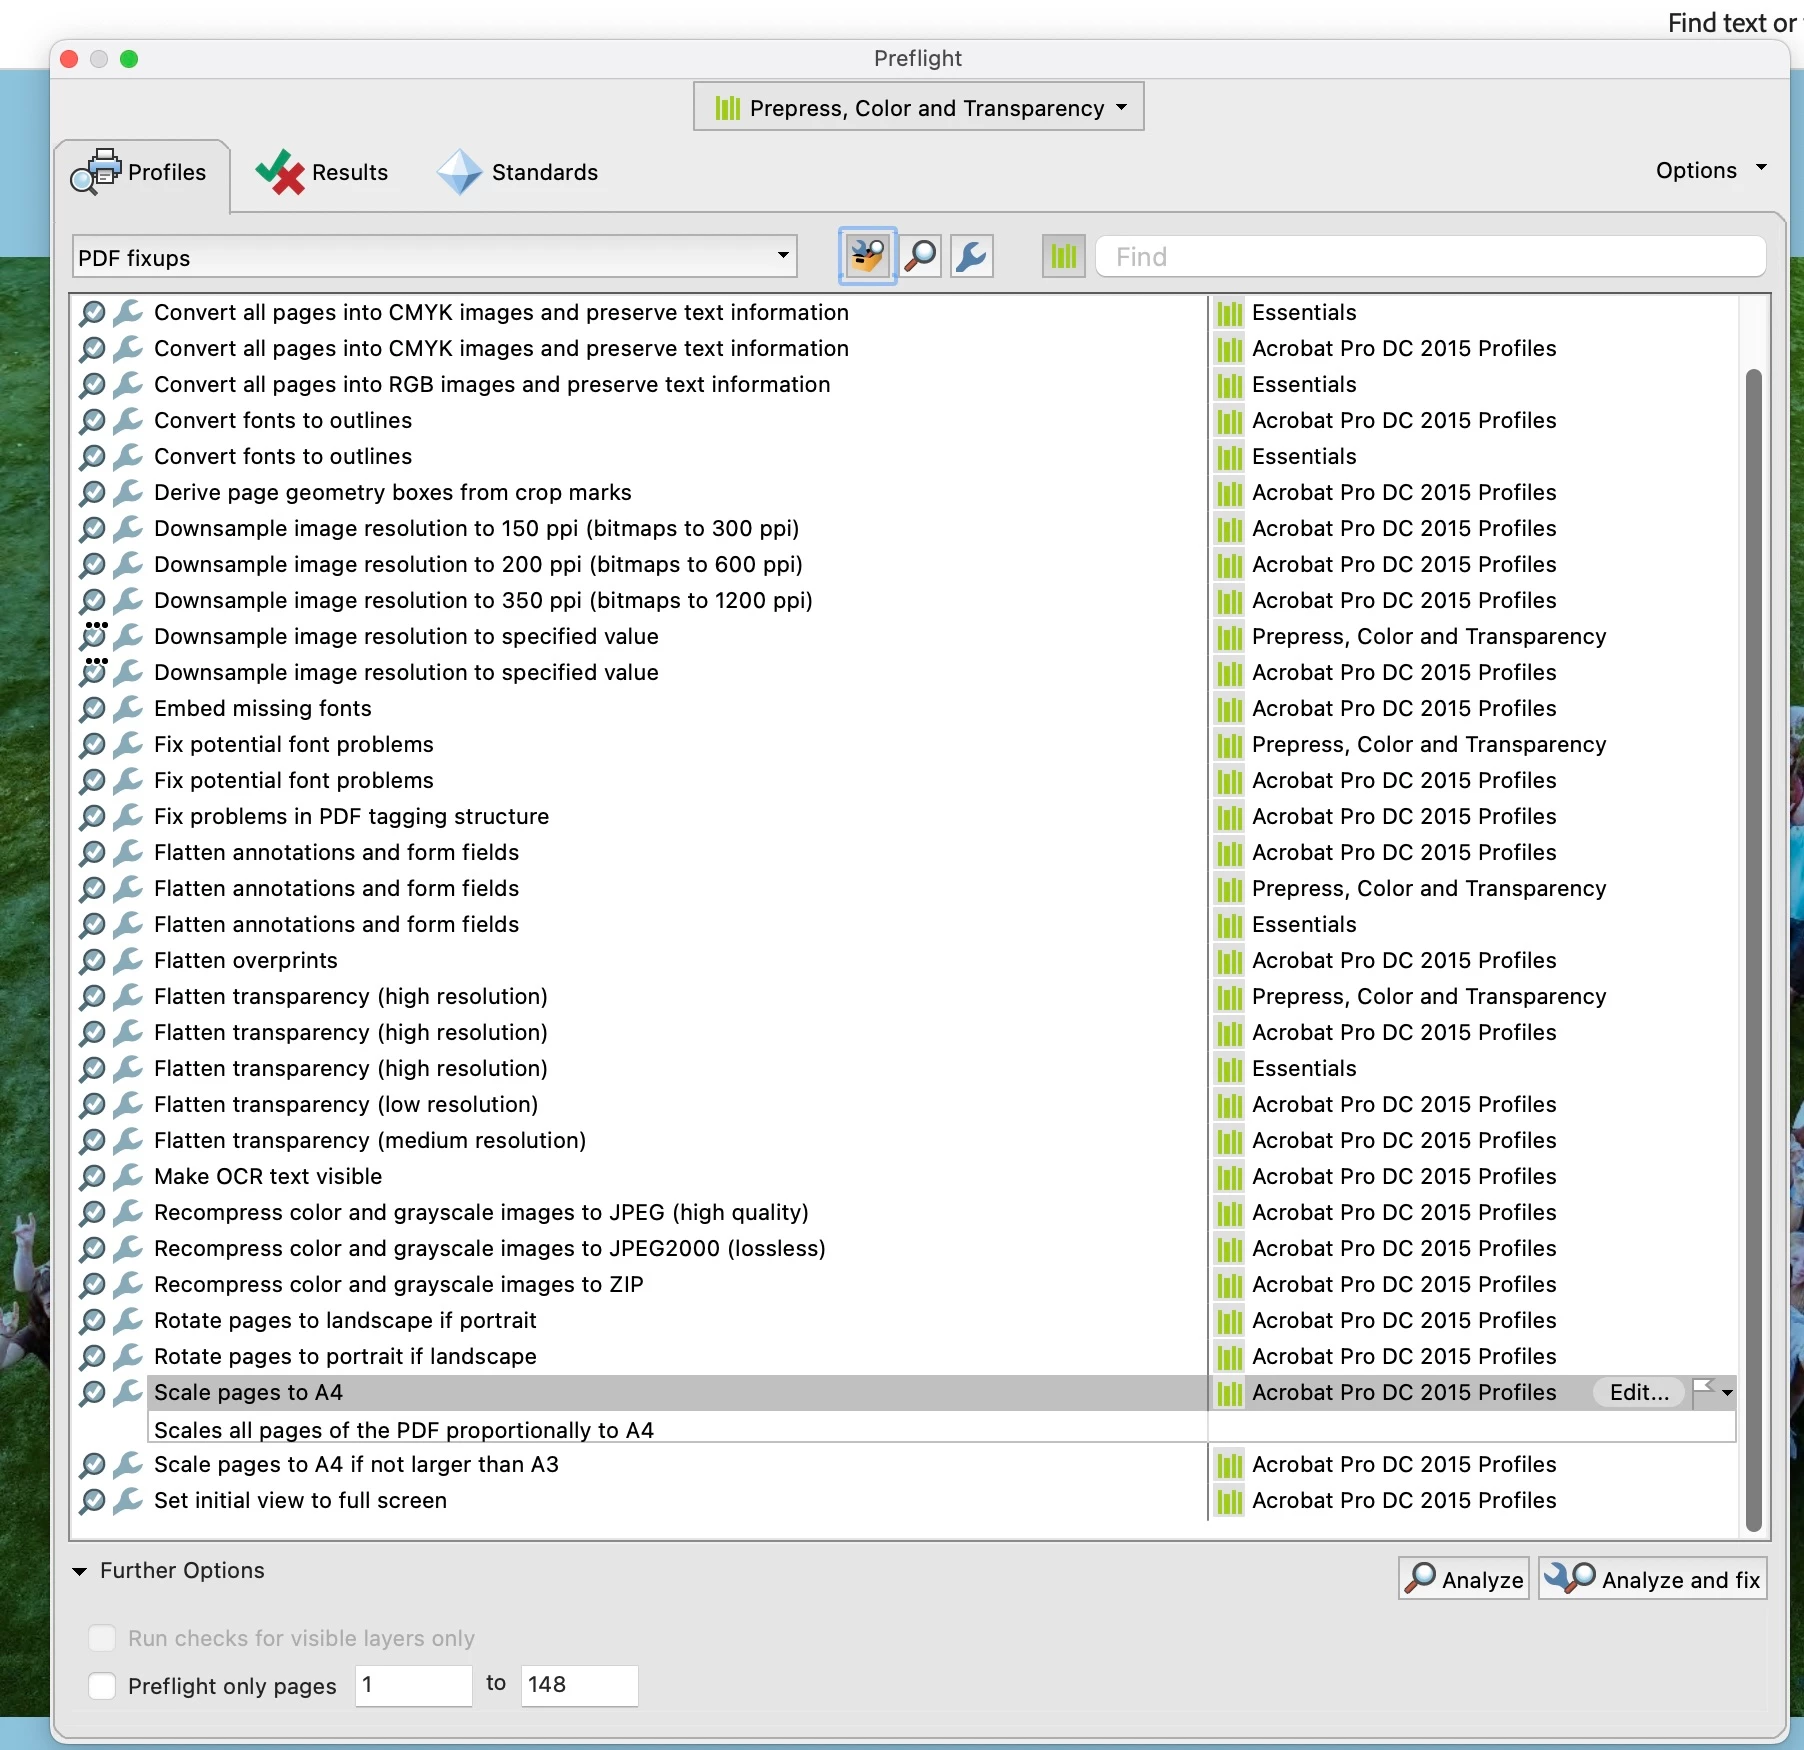
Task: Click the Analyze button
Action: [x=1464, y=1579]
